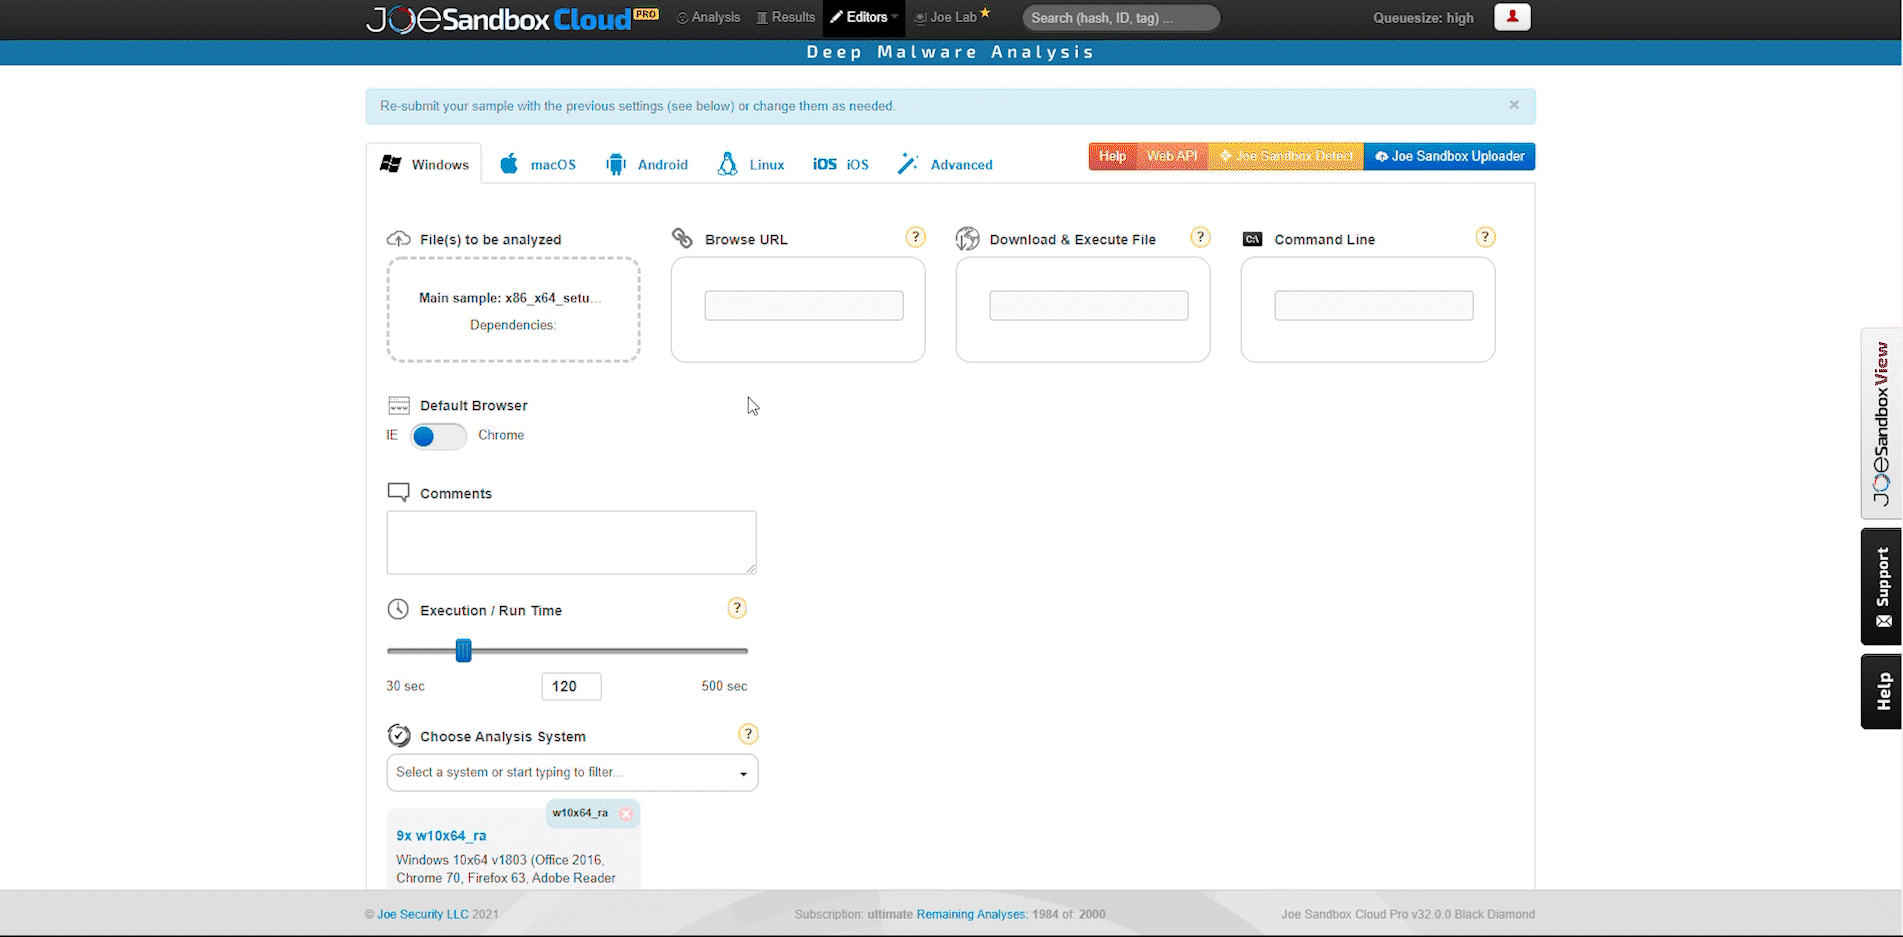Viewport: 1903px width, 937px height.
Task: Click the user account icon in header
Action: click(1511, 17)
